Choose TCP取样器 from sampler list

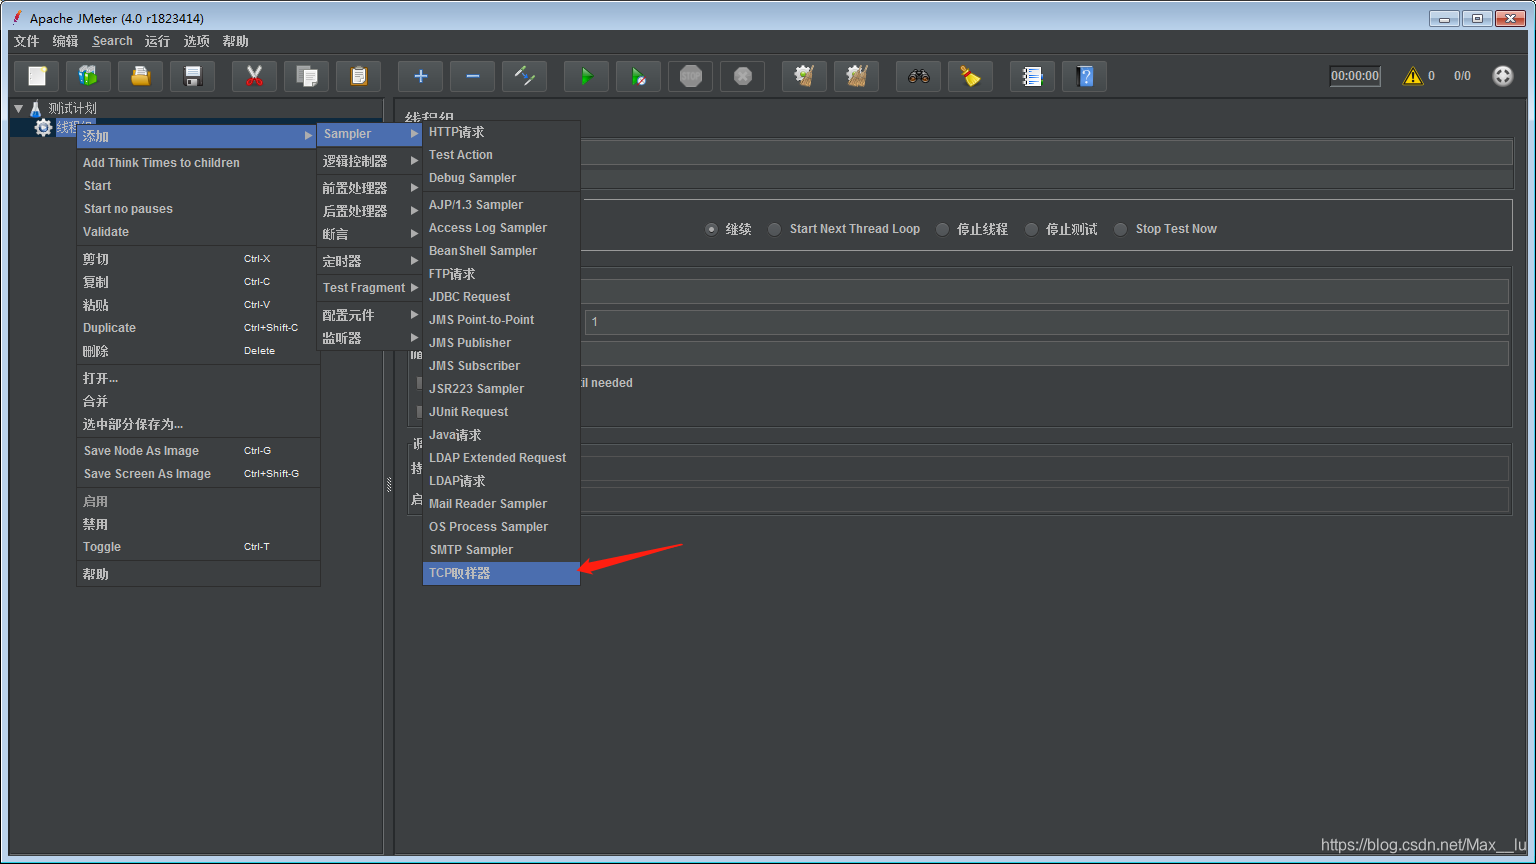501,573
